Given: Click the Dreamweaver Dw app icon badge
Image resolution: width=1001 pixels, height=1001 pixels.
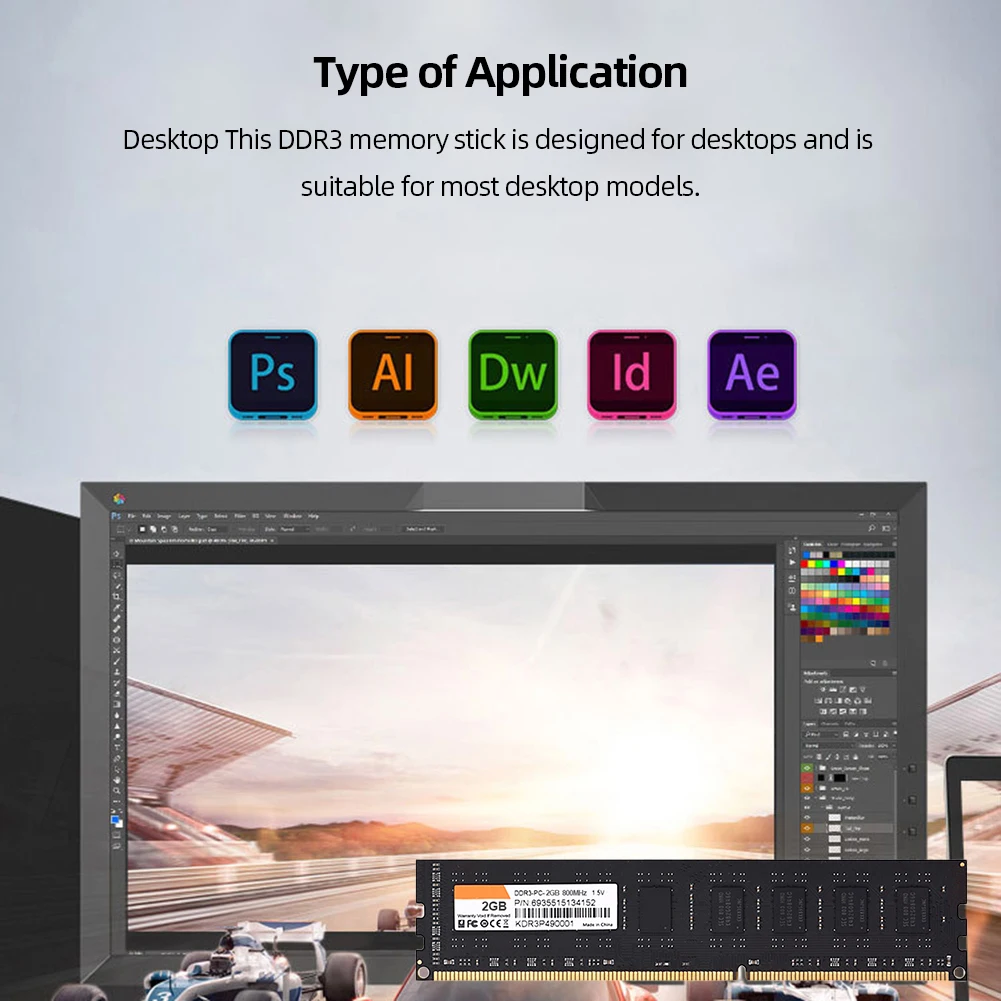Looking at the screenshot, I should point(513,375).
